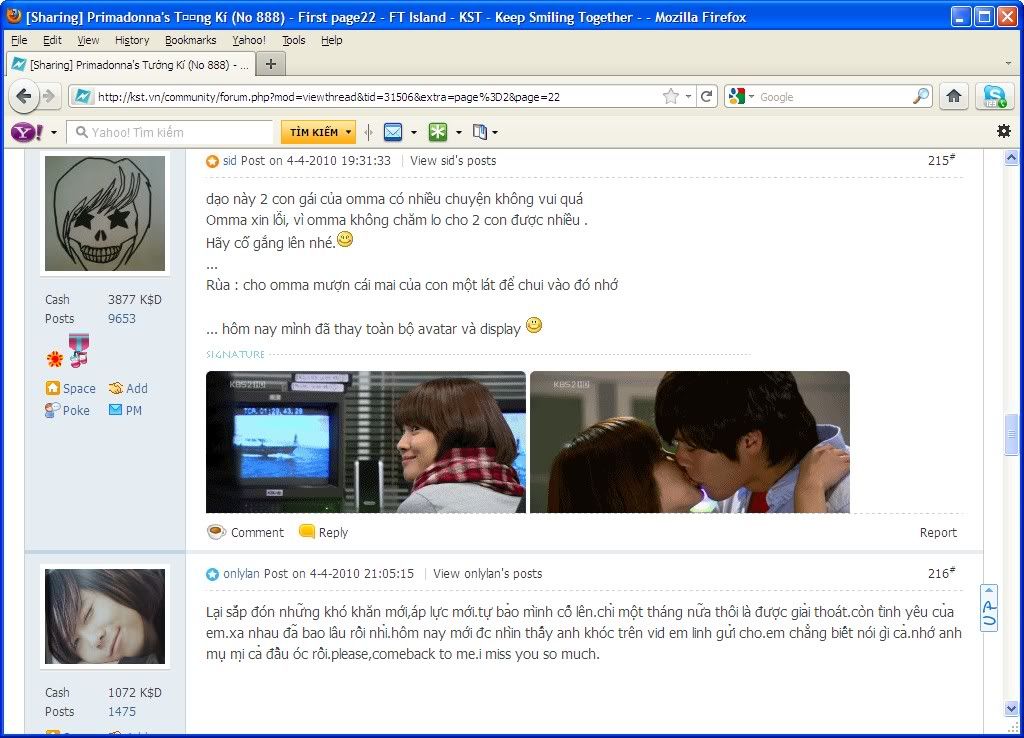Open signature image of the kissing couple
The width and height of the screenshot is (1024, 738).
pyautogui.click(x=690, y=442)
